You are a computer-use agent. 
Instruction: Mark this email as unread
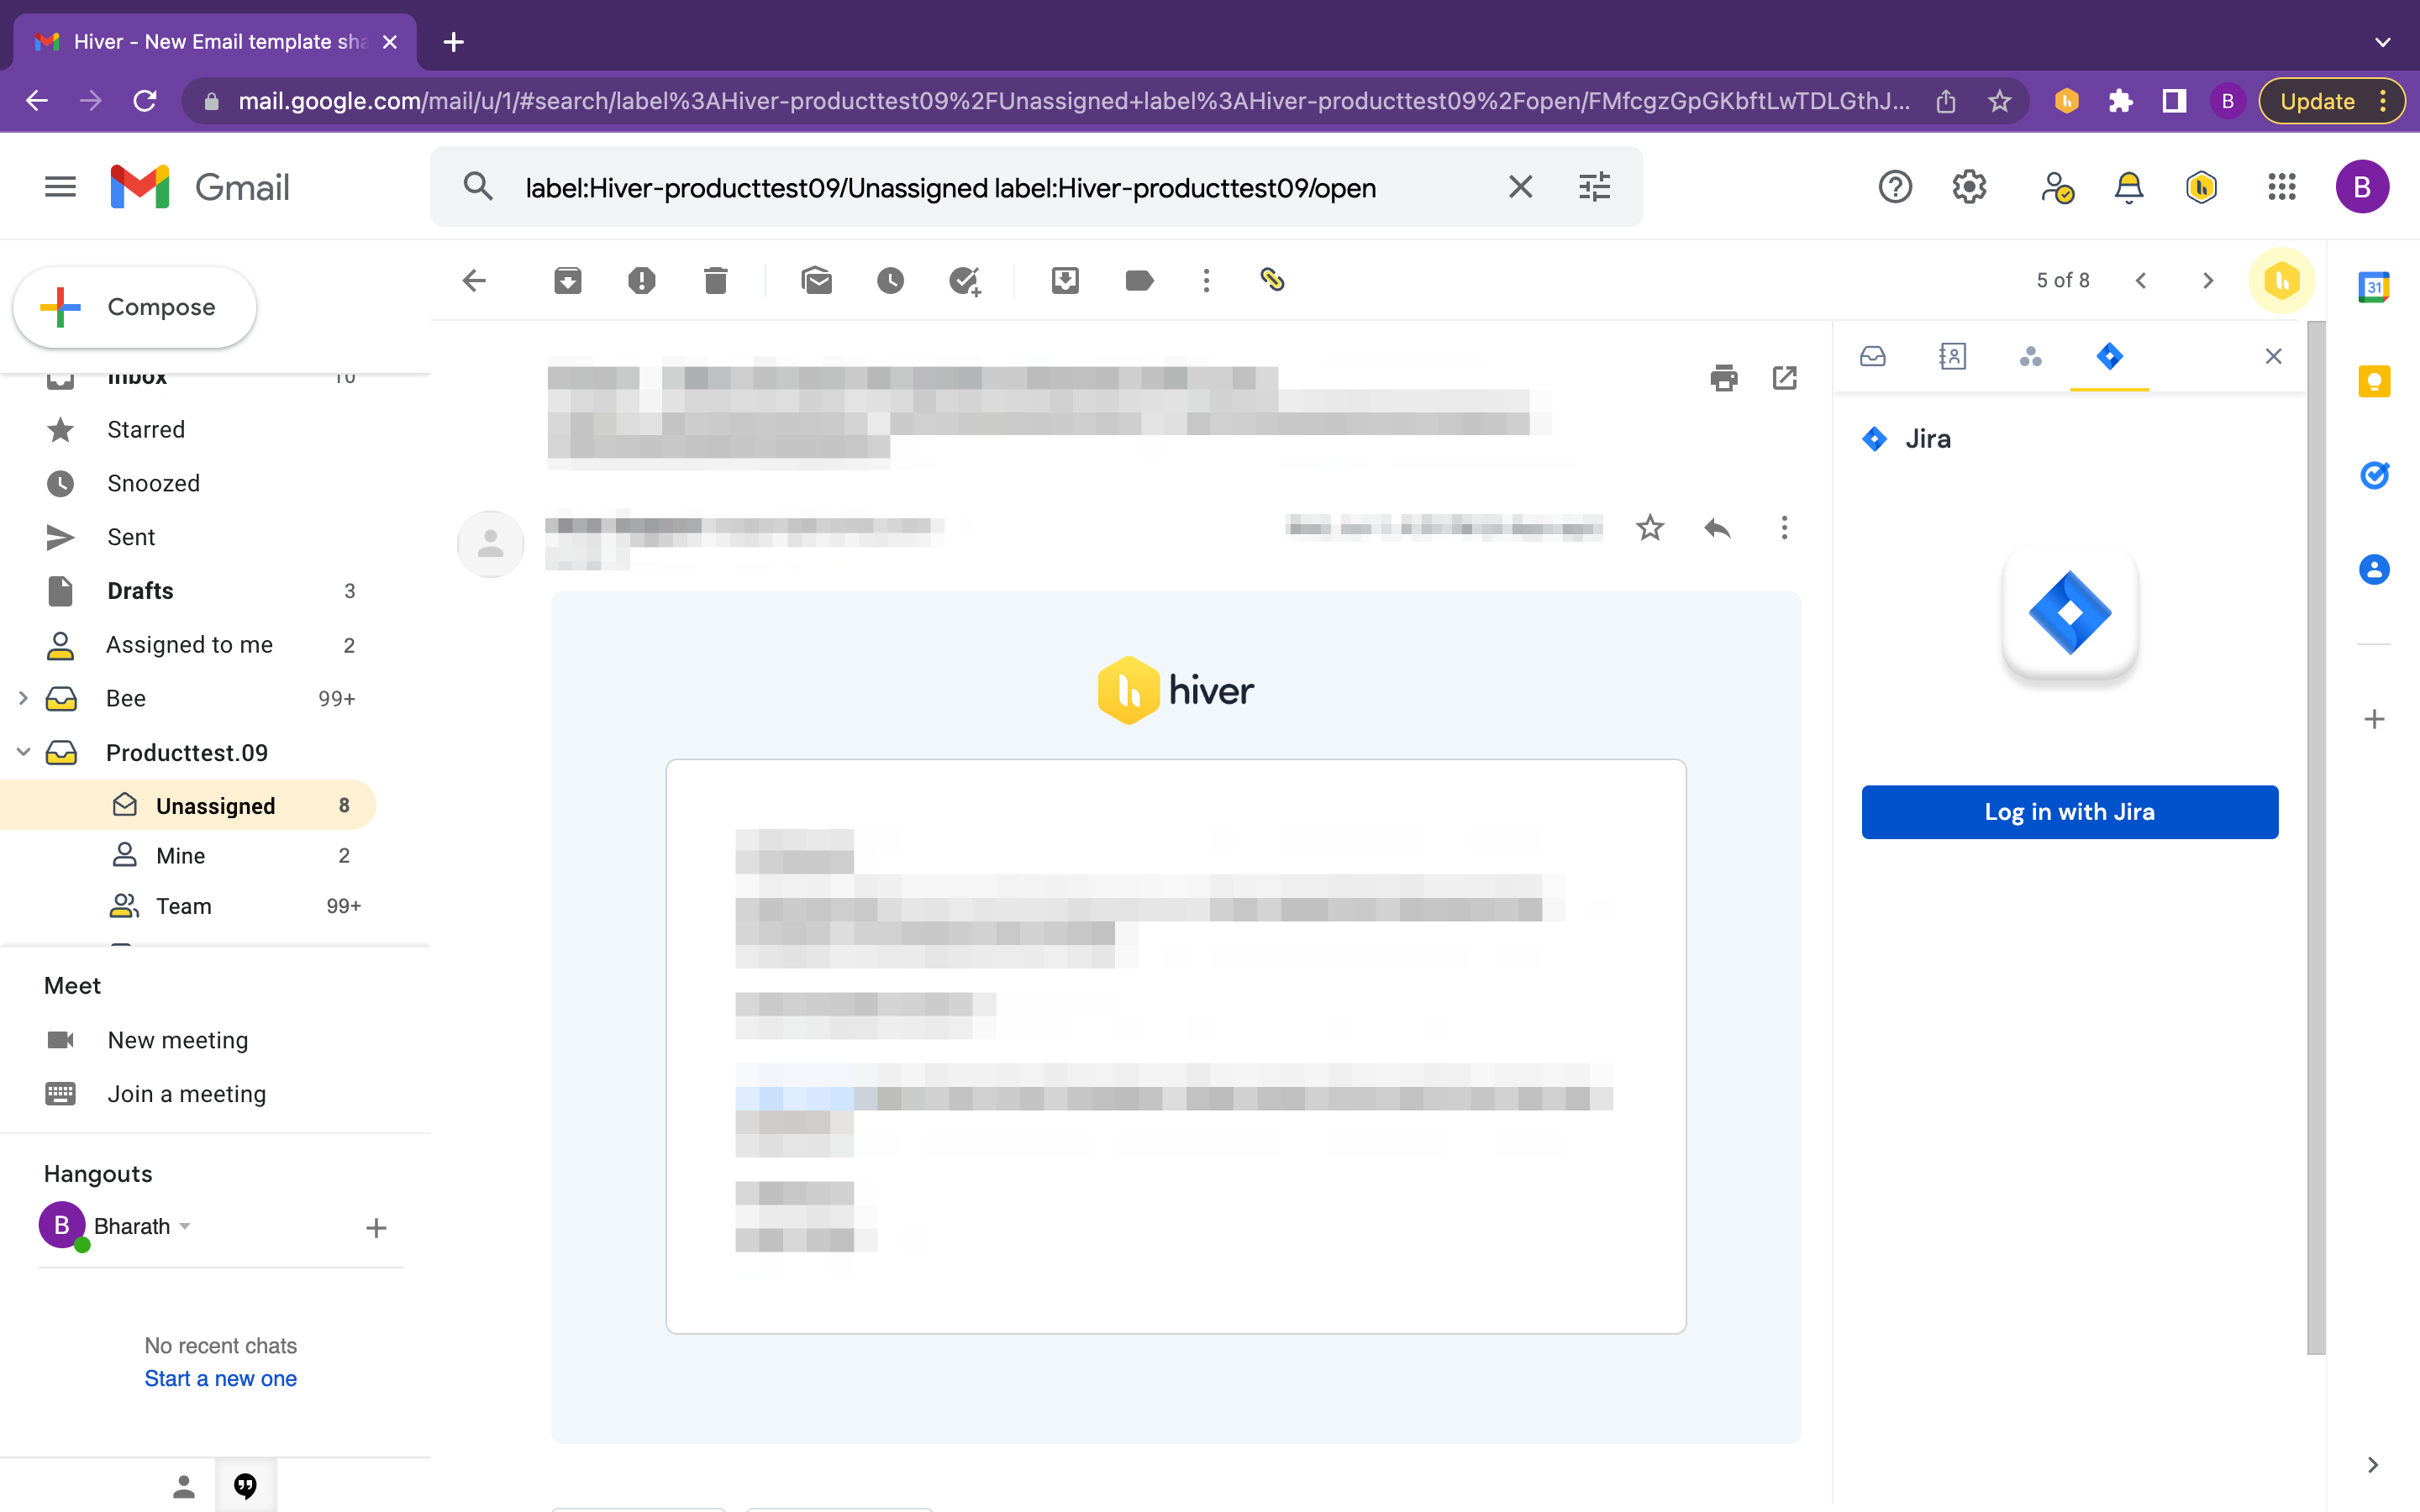point(817,281)
